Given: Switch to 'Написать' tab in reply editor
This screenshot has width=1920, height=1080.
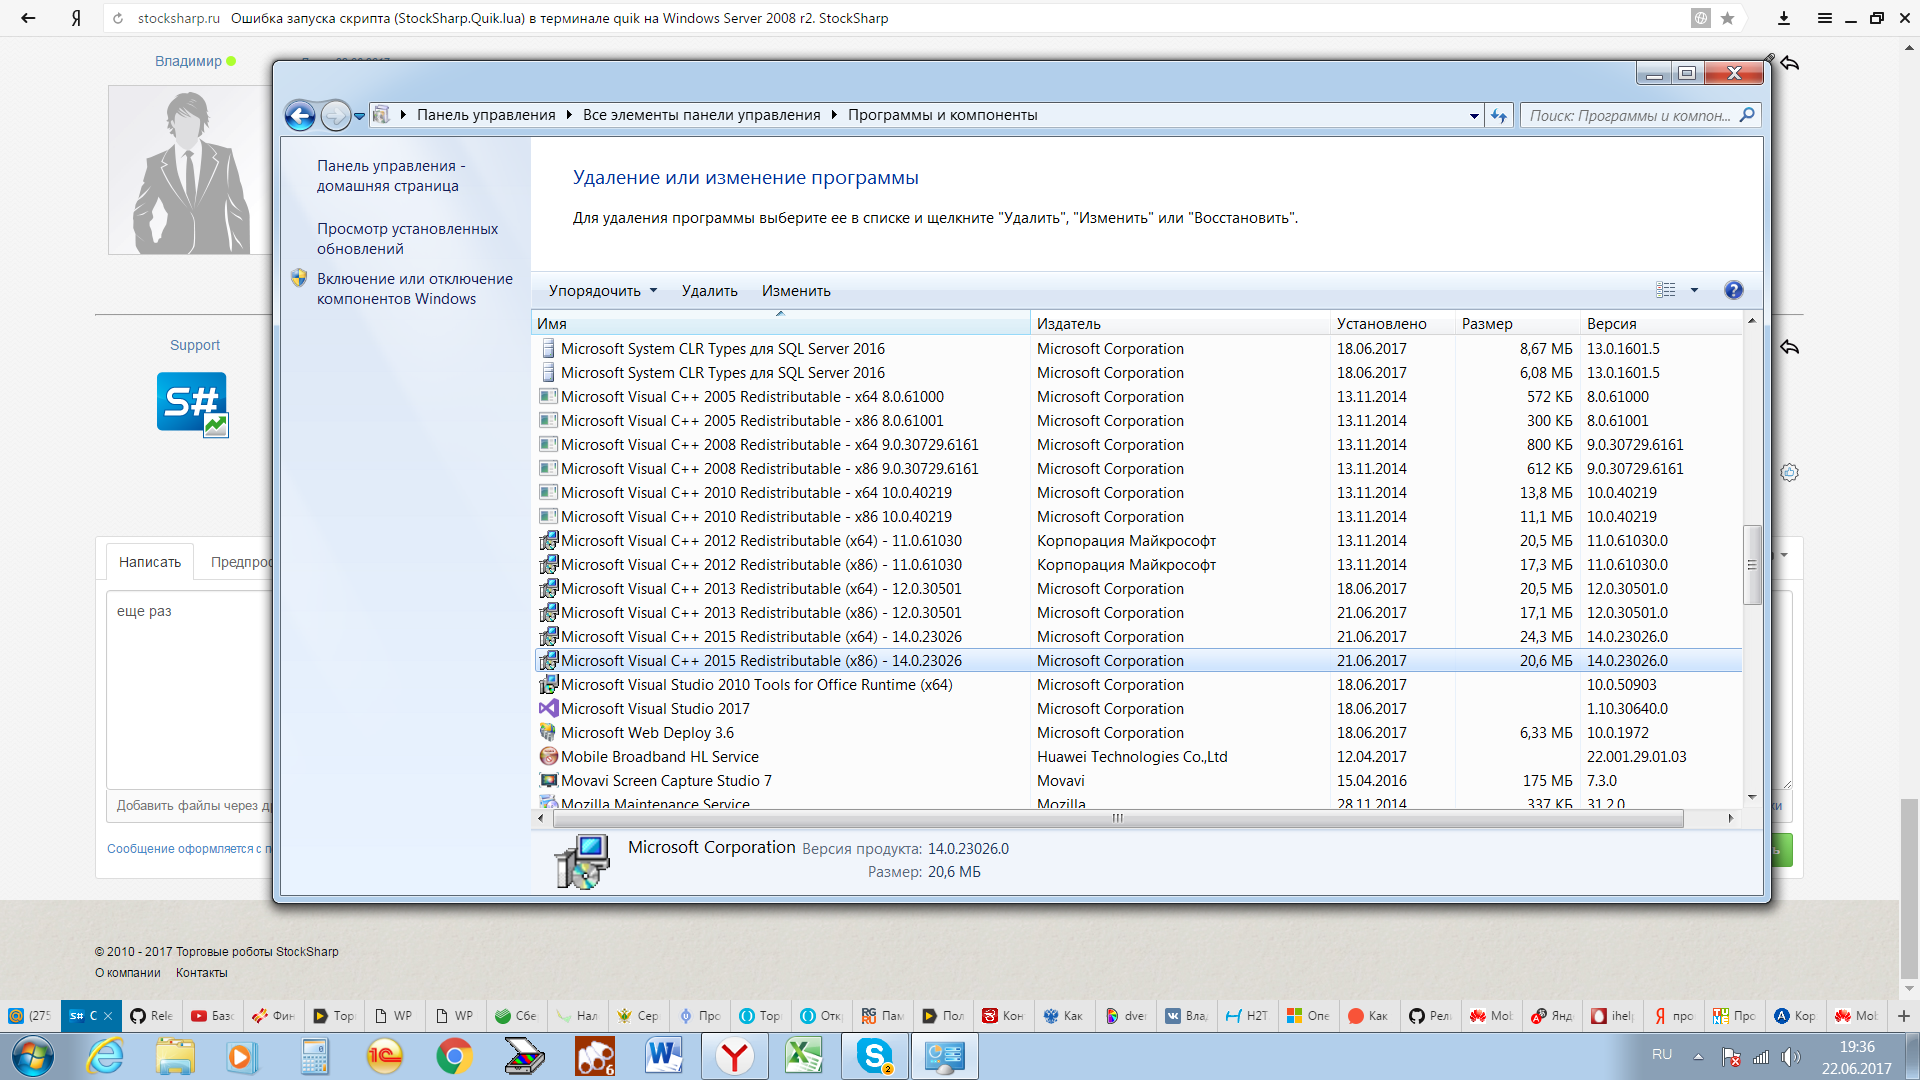Looking at the screenshot, I should [150, 562].
